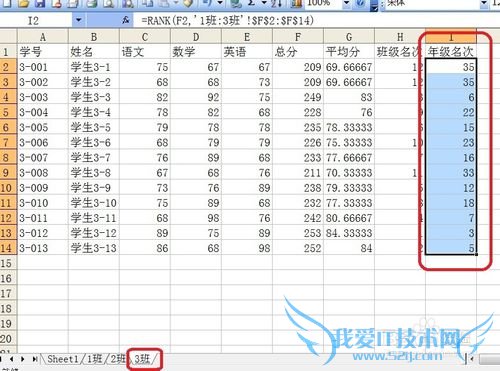
Task: Click the 语文 header cell
Action: (145, 52)
